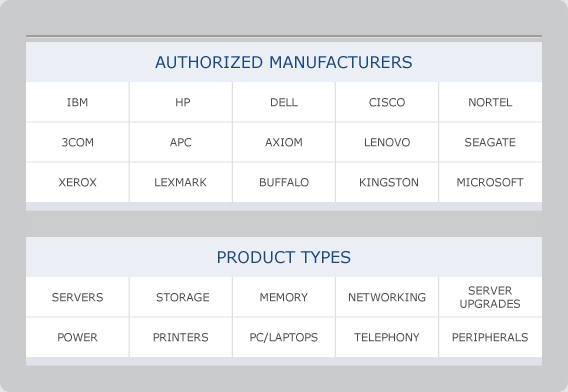568x392 pixels.
Task: Choose SERVER UPGRADES product type
Action: coord(490,297)
